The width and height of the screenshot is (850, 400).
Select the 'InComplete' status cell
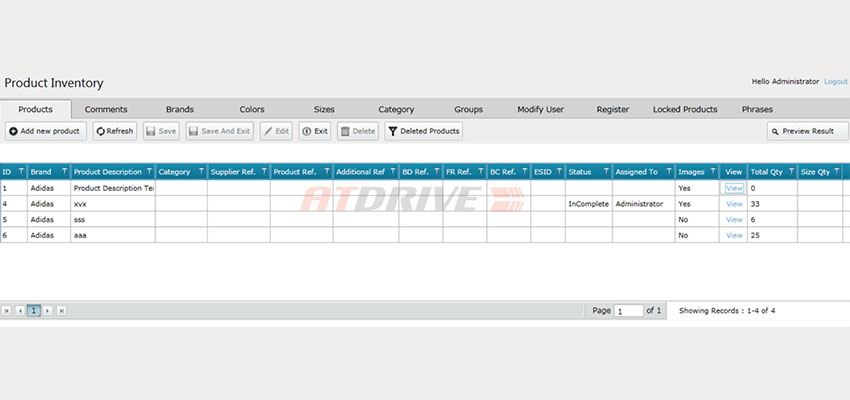click(x=589, y=204)
